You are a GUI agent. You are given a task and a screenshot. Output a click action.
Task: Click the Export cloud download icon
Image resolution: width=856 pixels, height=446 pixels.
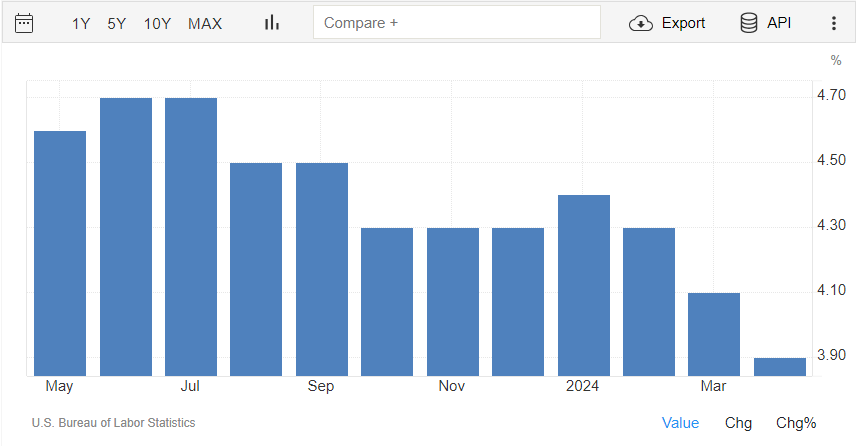(640, 23)
